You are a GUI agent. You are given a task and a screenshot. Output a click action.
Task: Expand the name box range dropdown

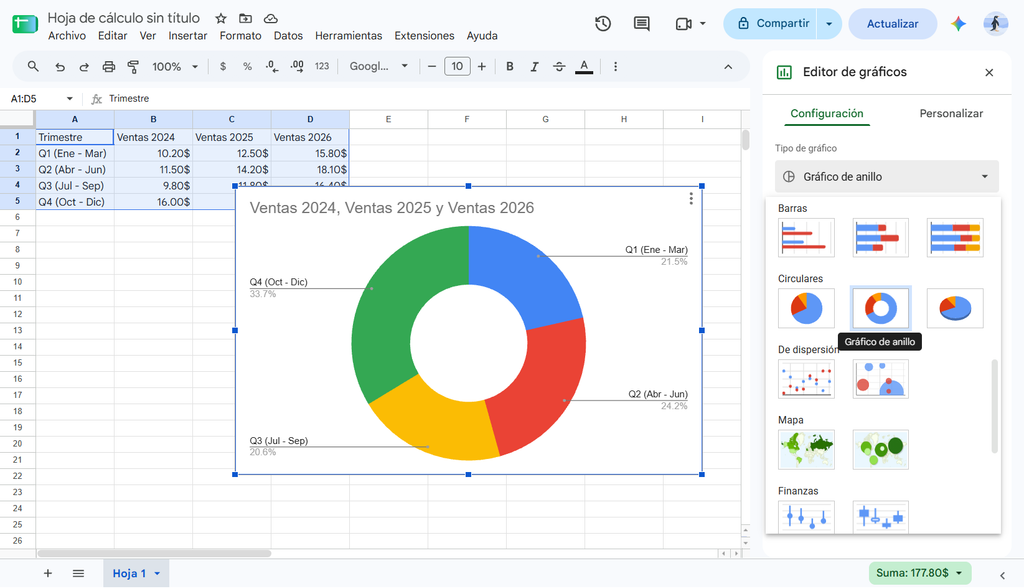tap(69, 99)
